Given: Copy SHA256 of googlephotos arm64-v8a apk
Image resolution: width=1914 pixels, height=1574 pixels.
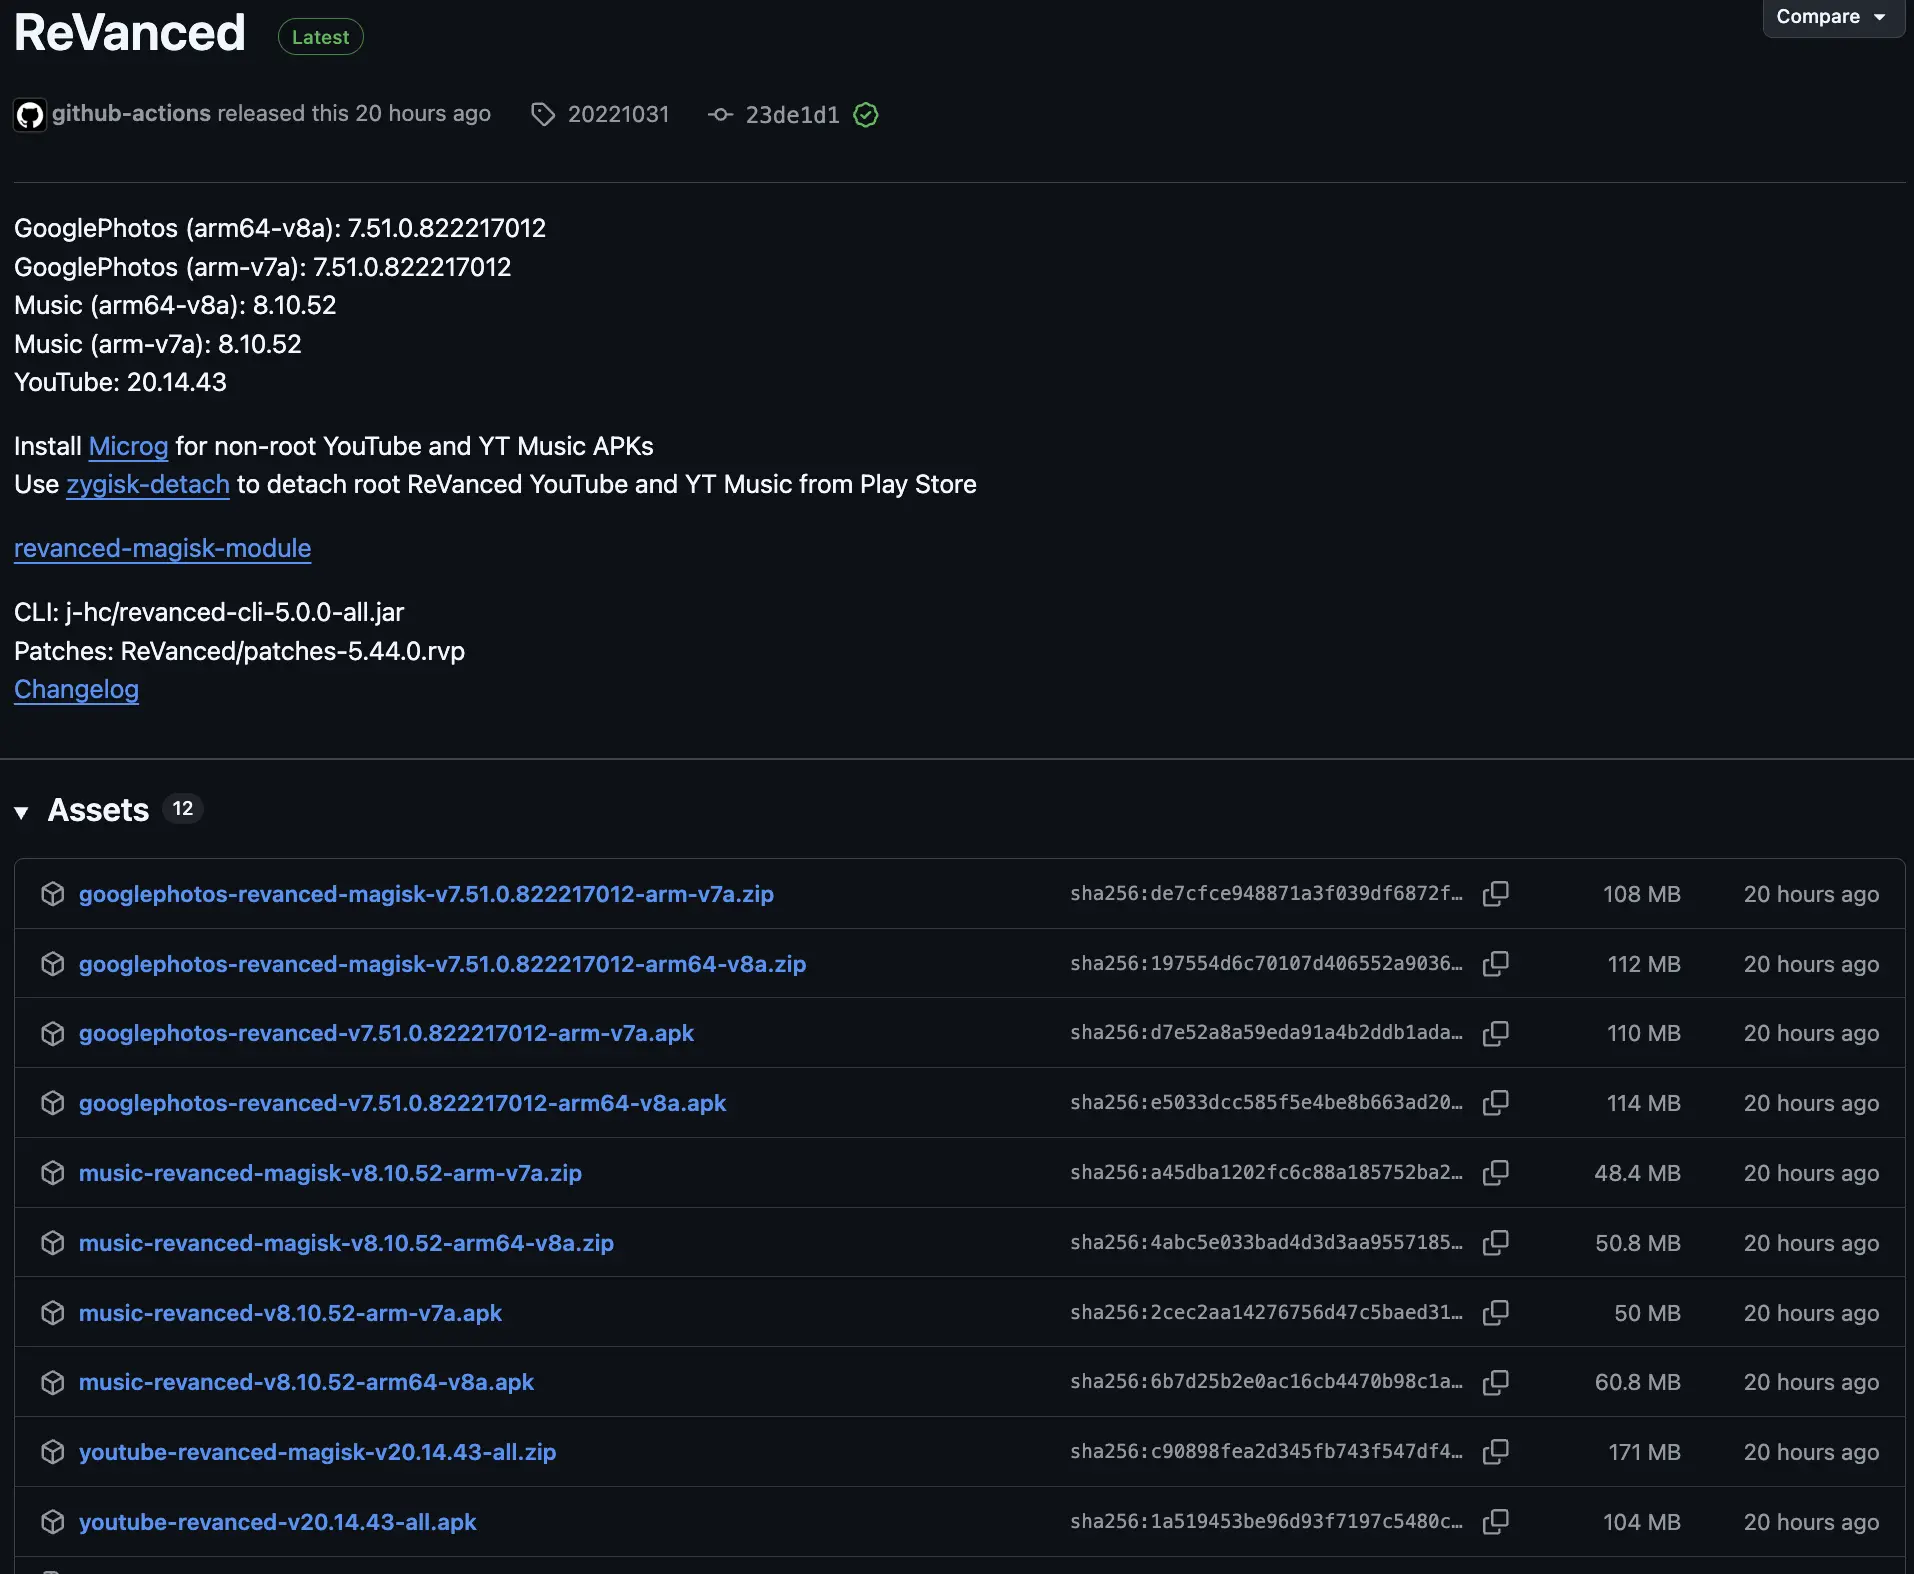Looking at the screenshot, I should tap(1495, 1103).
